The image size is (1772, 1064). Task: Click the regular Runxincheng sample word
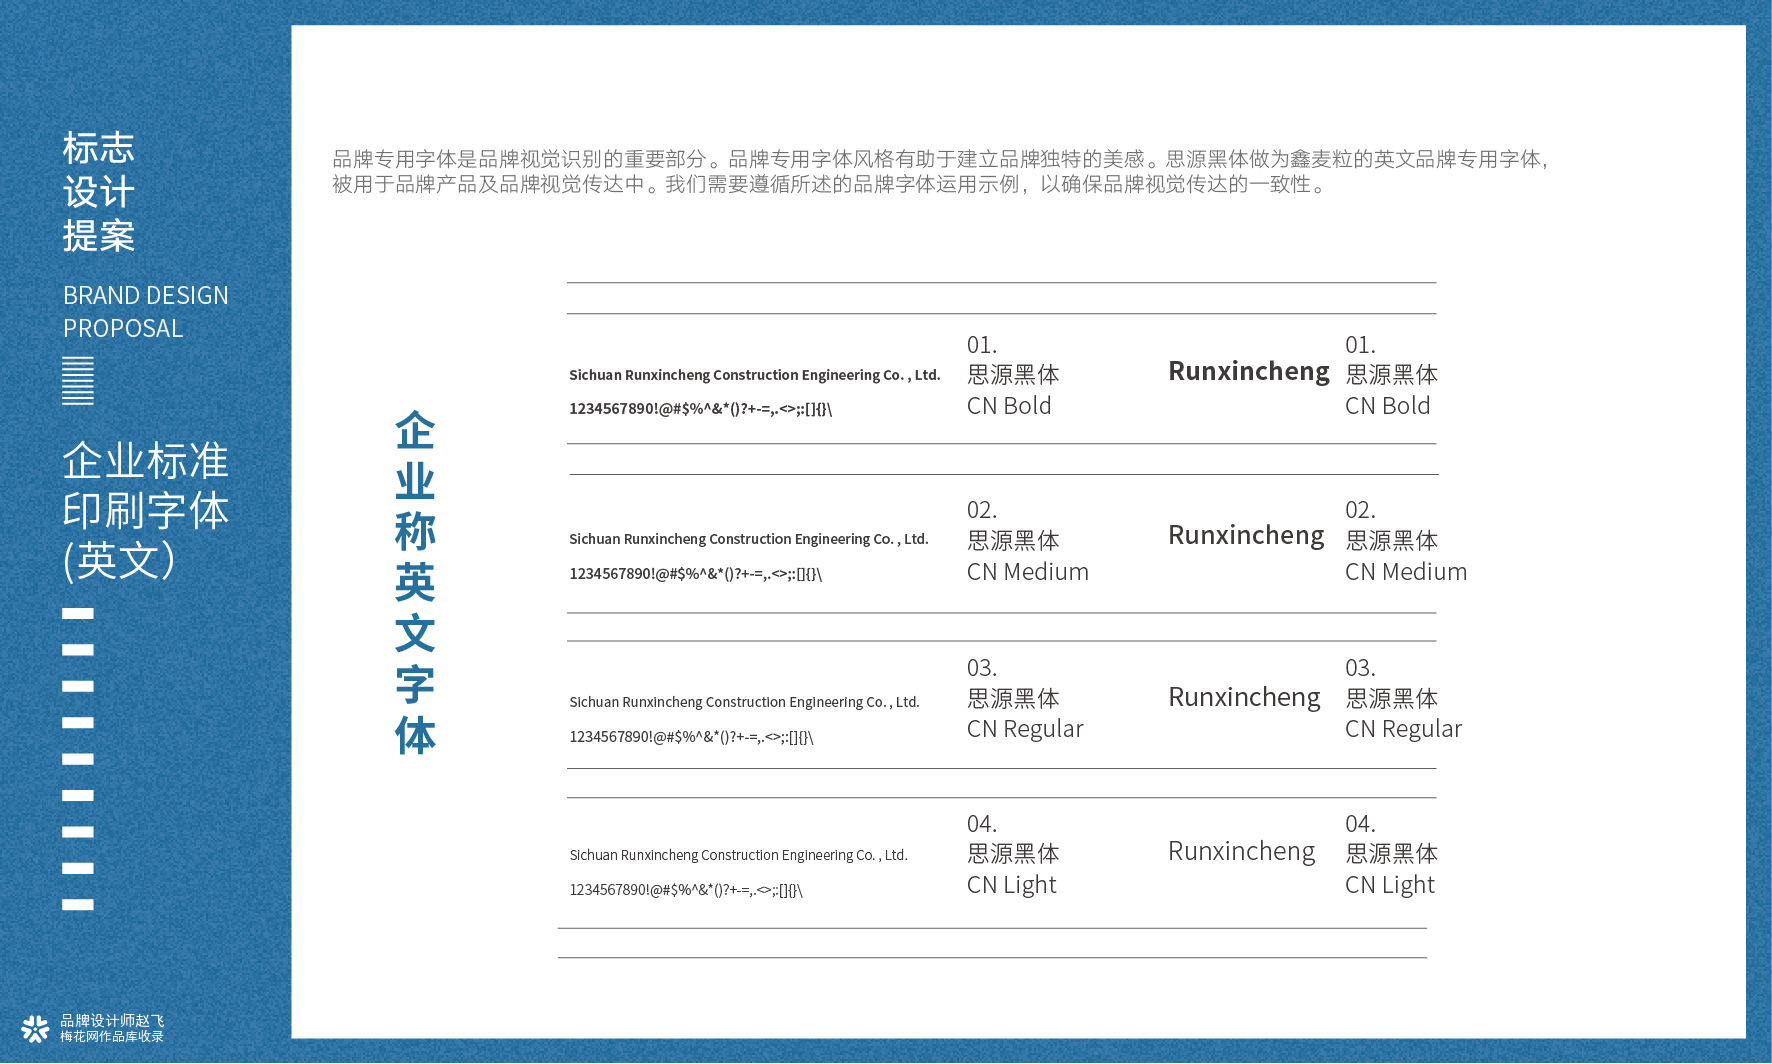[x=1244, y=698]
